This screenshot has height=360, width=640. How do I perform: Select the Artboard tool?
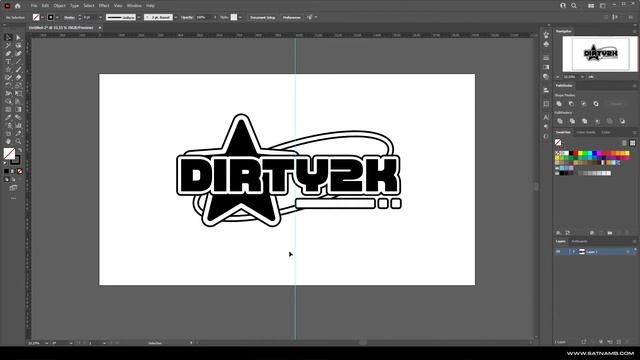8,133
